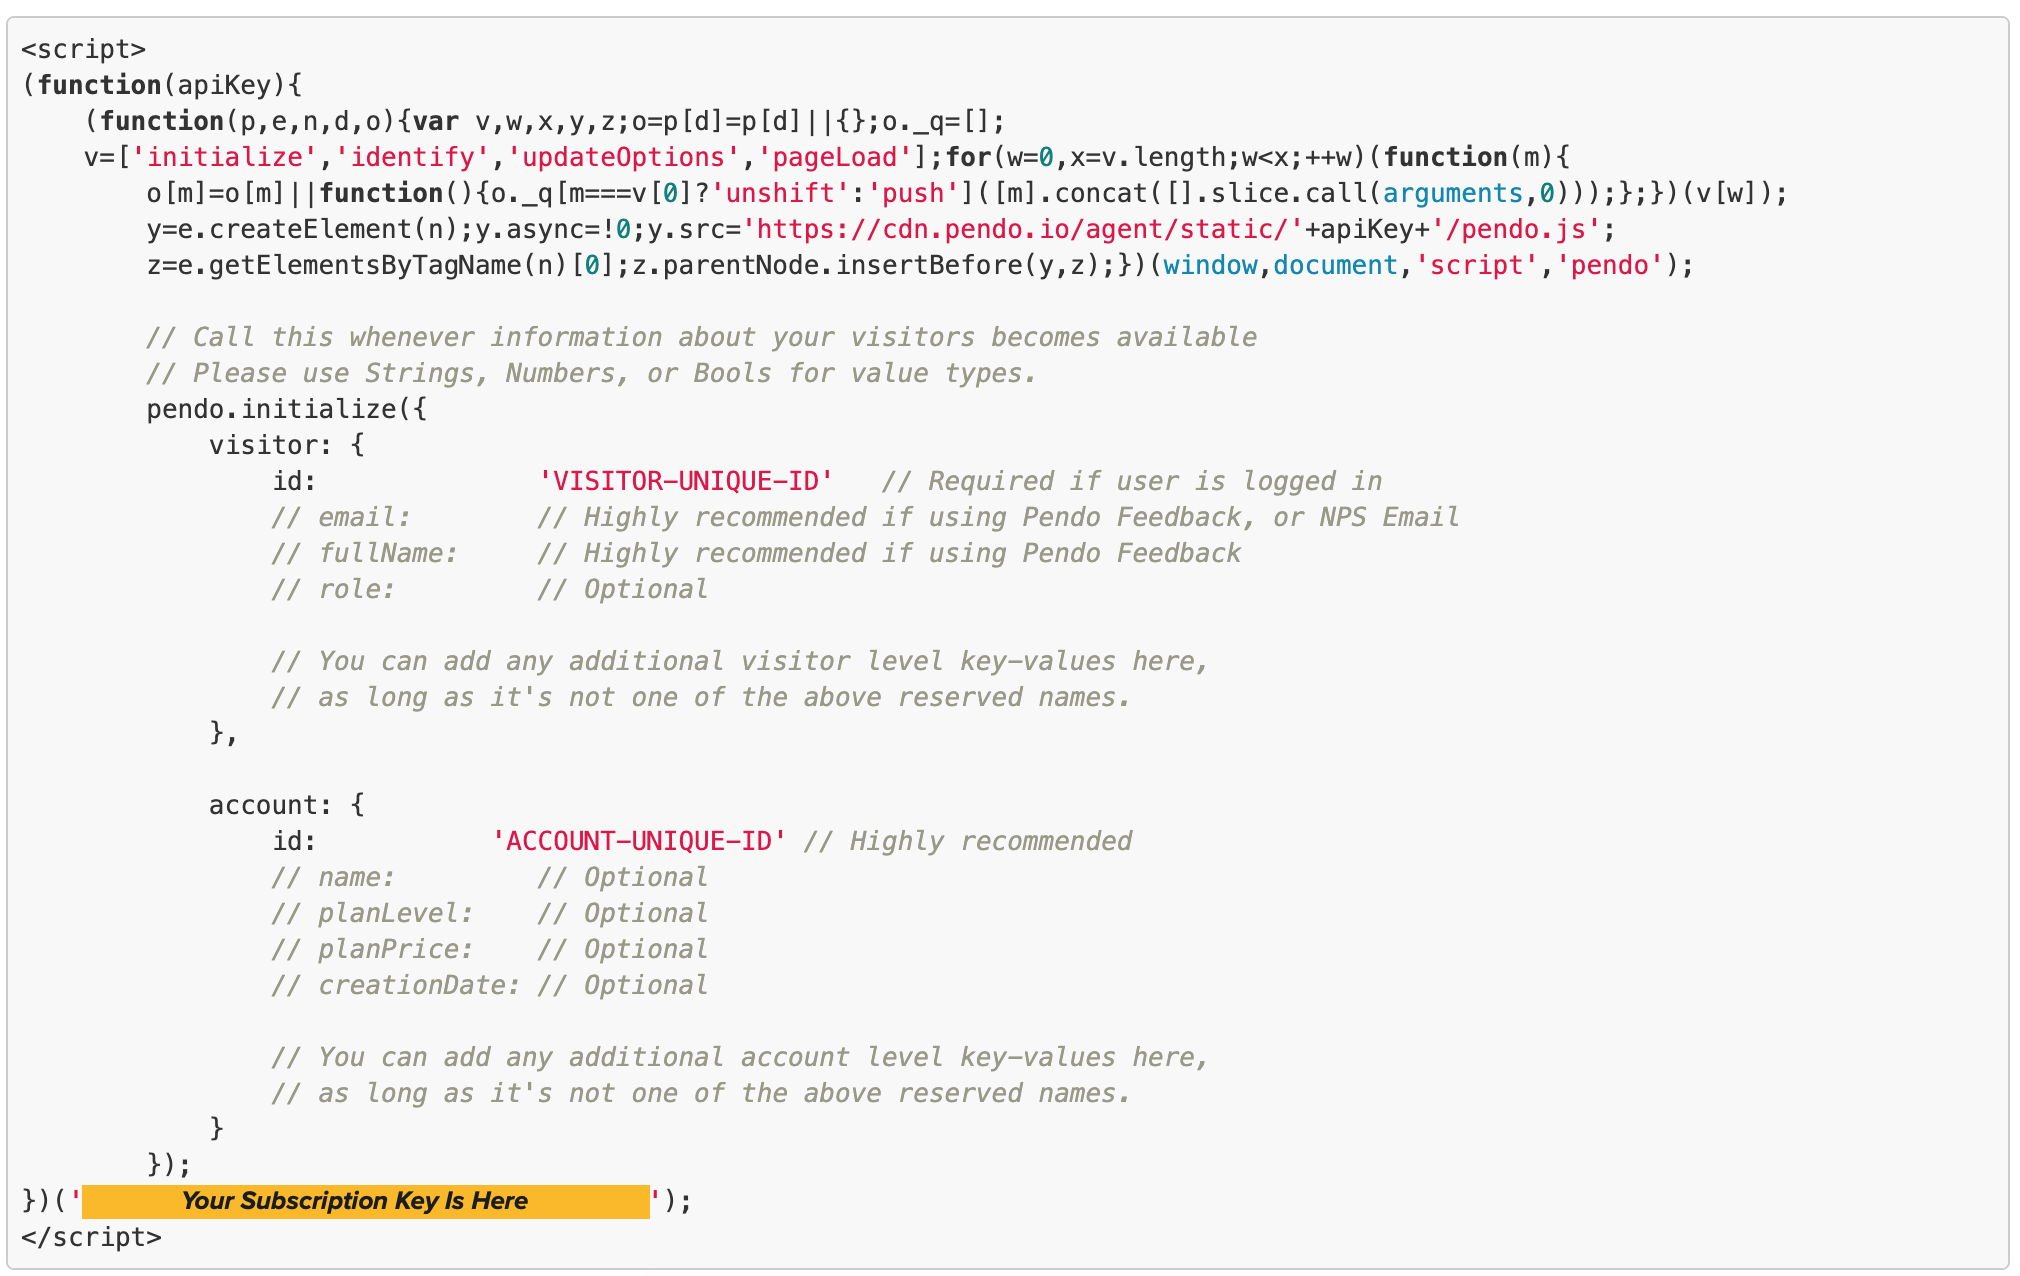Click the '// email:' comment
Image resolution: width=2020 pixels, height=1276 pixels.
[x=341, y=517]
